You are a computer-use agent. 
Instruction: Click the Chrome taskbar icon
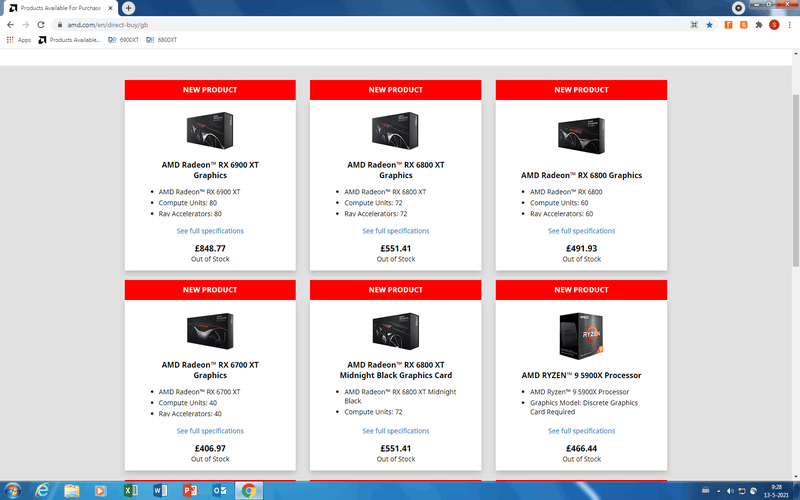249,491
